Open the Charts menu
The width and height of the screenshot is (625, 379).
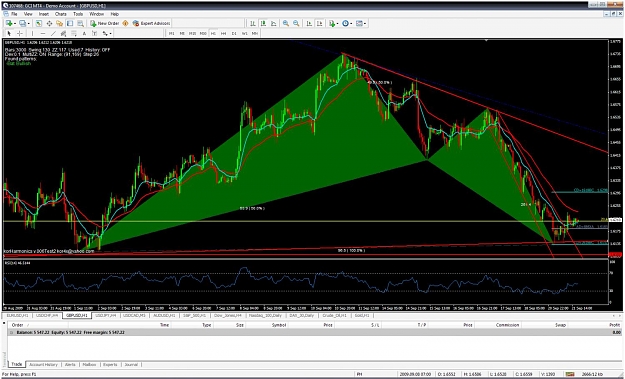click(x=61, y=14)
